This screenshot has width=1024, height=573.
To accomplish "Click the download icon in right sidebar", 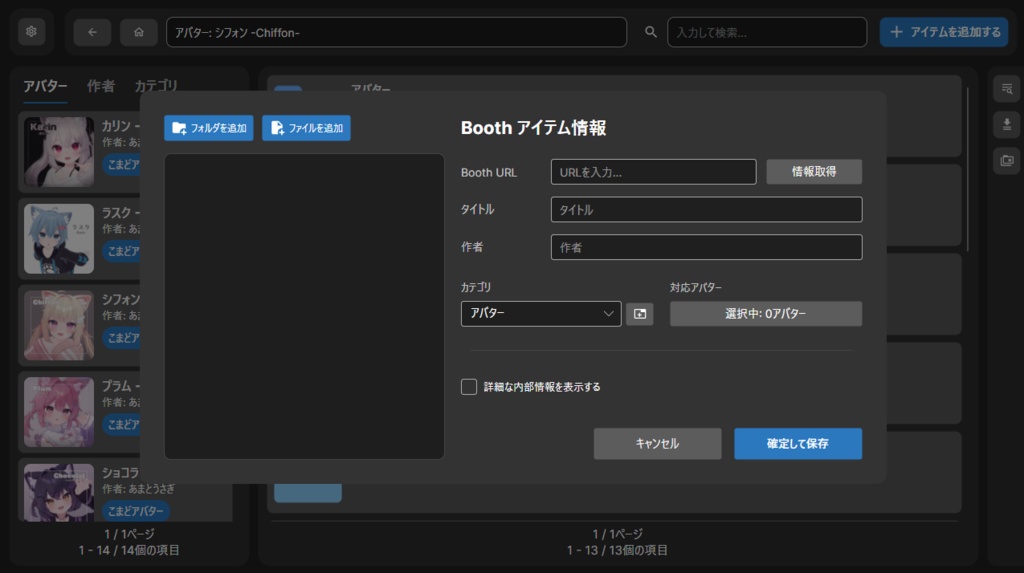I will pyautogui.click(x=1006, y=124).
